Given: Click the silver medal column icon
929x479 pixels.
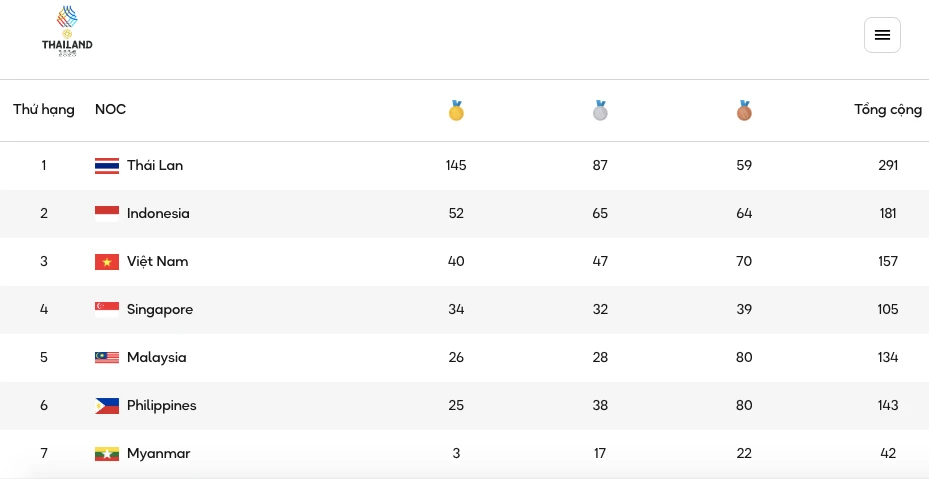Looking at the screenshot, I should click(x=600, y=110).
